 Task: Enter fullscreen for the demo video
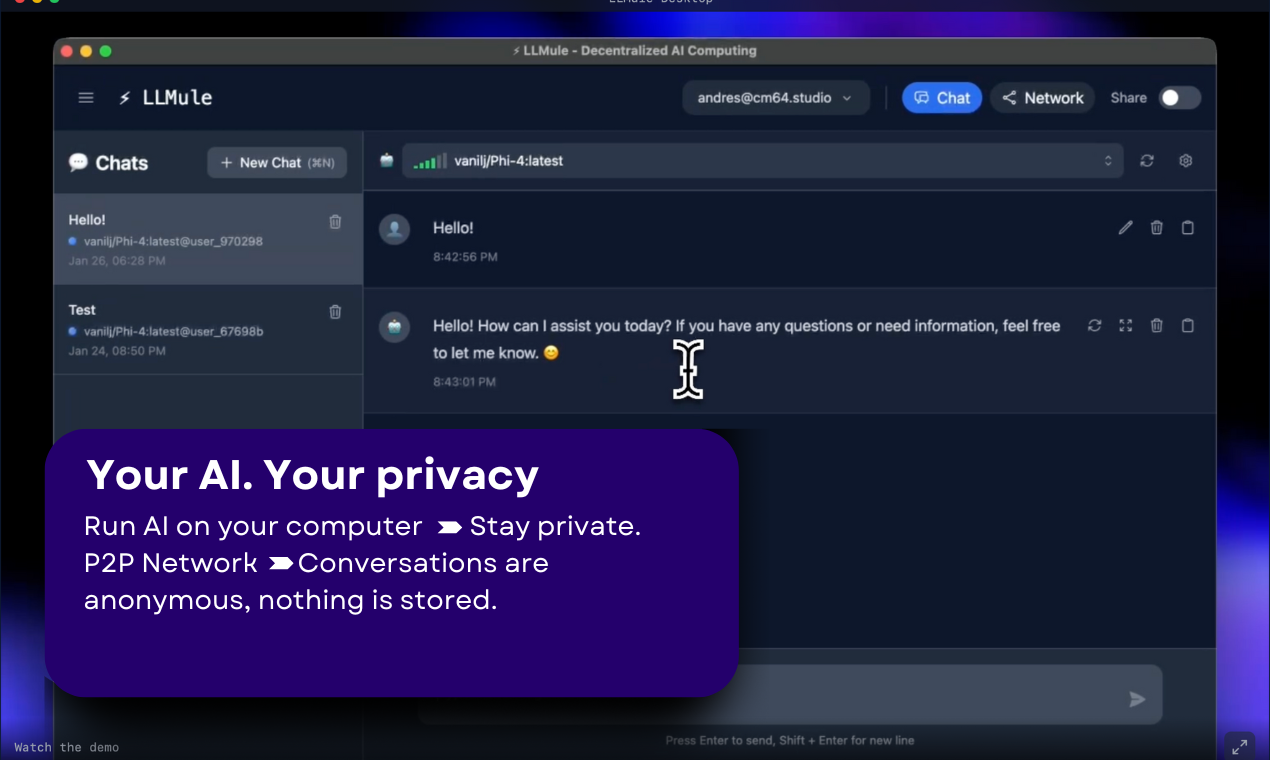[1240, 746]
